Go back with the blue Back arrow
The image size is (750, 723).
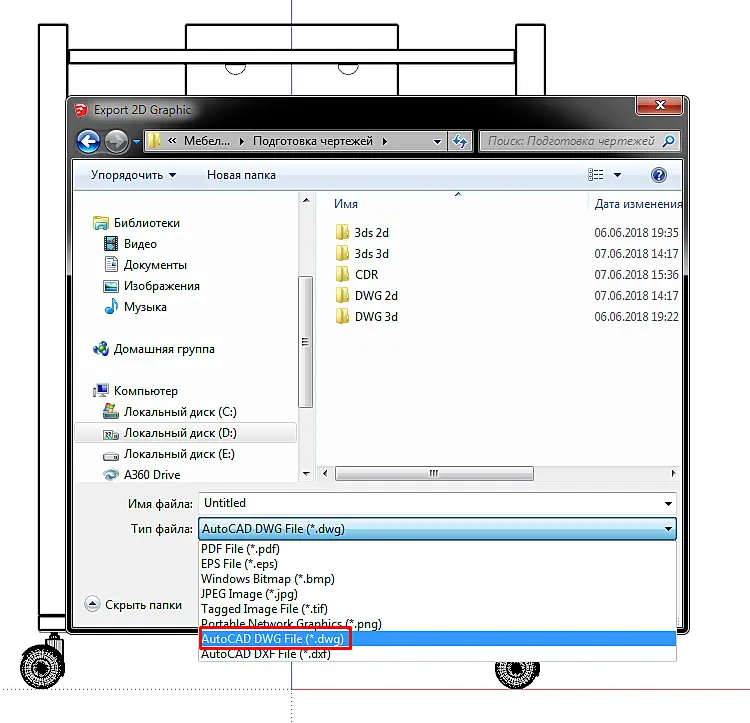88,141
